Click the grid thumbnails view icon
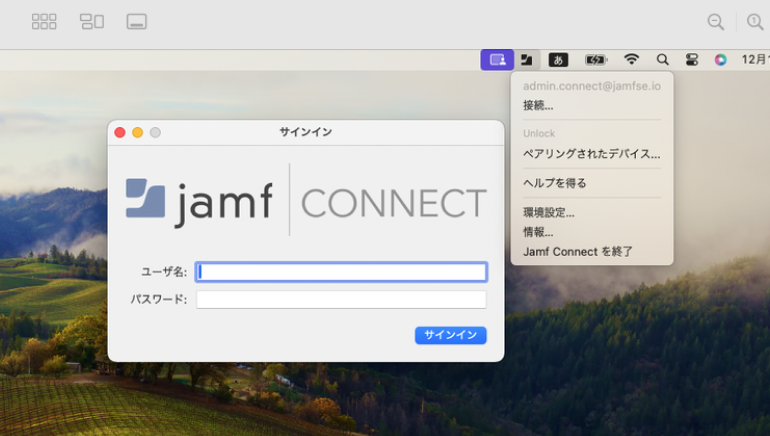The width and height of the screenshot is (770, 436). click(44, 21)
